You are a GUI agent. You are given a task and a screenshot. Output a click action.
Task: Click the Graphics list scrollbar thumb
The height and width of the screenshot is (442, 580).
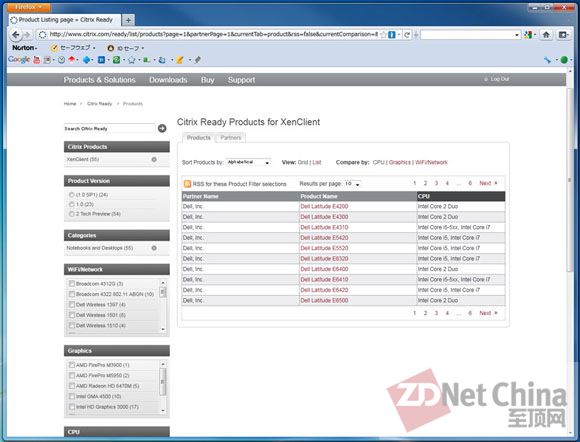(163, 381)
